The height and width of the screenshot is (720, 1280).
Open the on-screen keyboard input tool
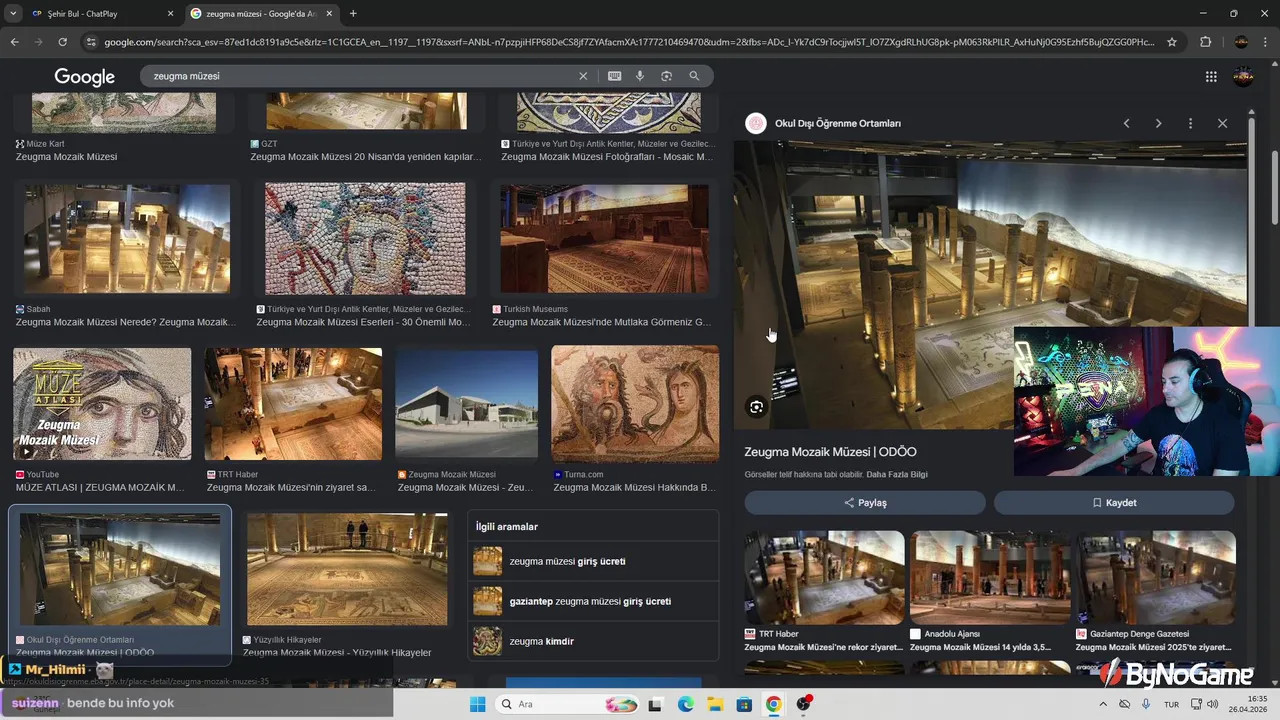coord(614,76)
